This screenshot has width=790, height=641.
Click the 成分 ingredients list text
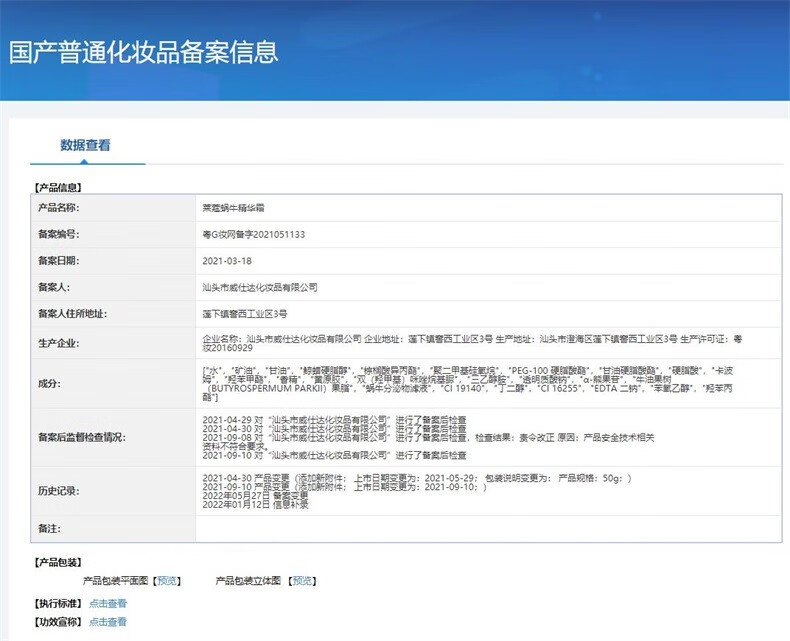[468, 383]
